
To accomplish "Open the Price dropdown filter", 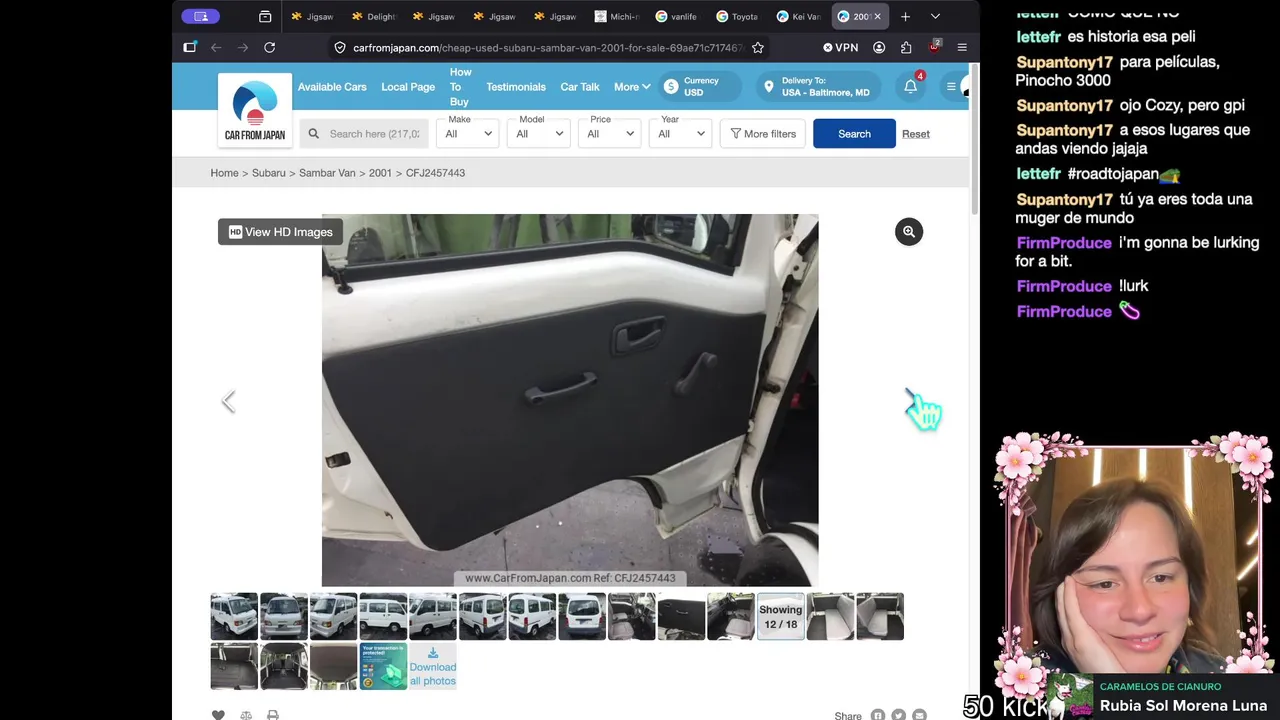I will 610,133.
